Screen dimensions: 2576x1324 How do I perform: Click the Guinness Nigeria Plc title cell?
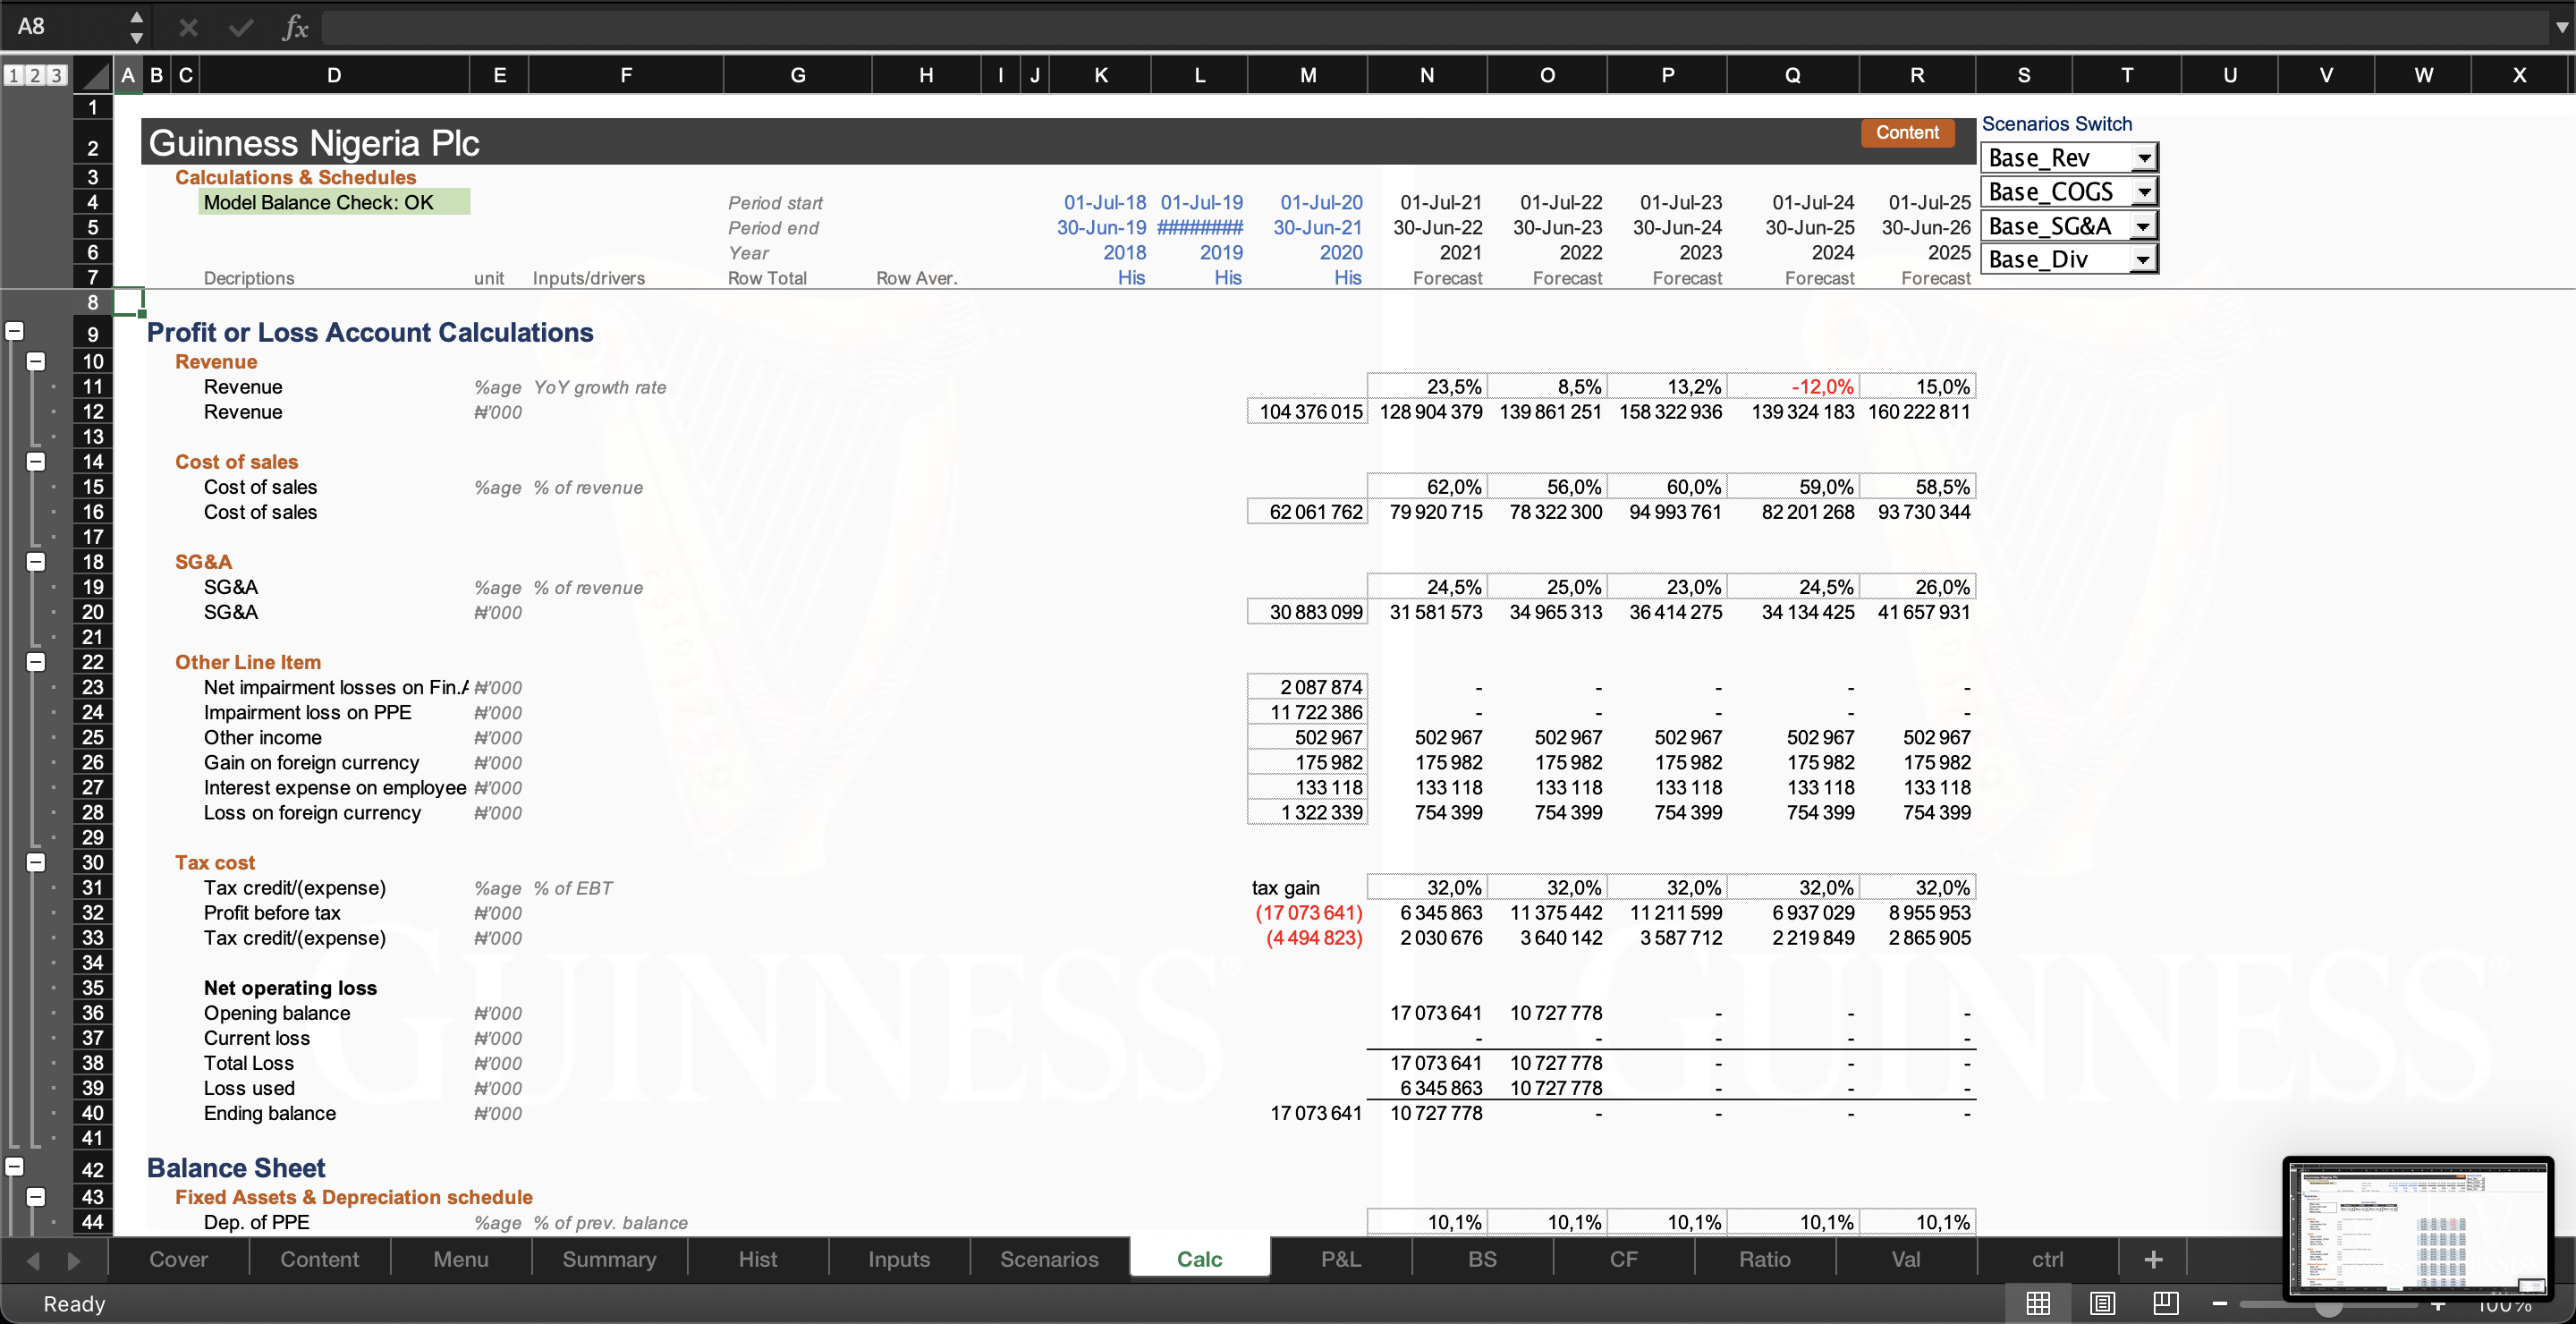pyautogui.click(x=314, y=143)
